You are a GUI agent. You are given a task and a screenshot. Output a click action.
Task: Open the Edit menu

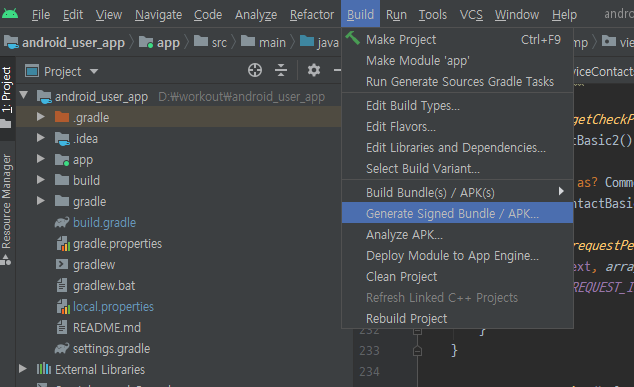[x=73, y=15]
